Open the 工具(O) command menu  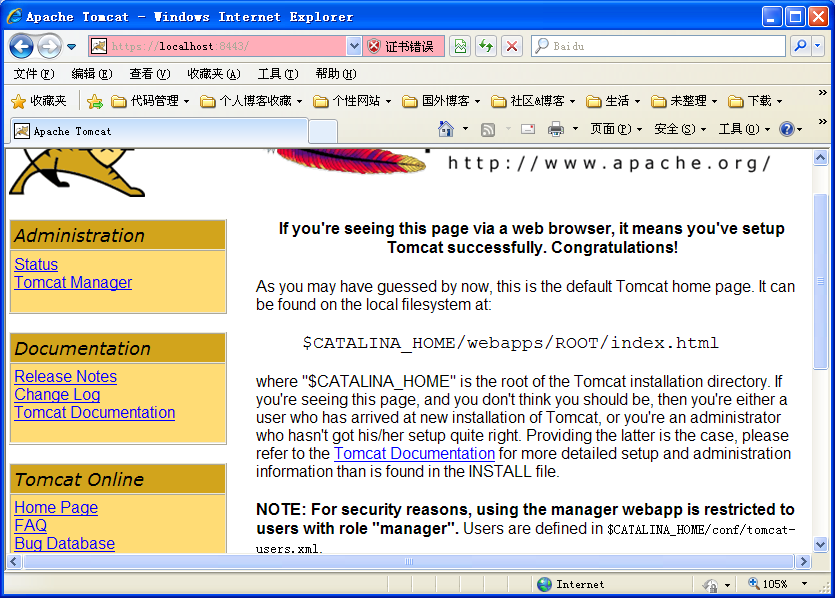click(x=744, y=129)
